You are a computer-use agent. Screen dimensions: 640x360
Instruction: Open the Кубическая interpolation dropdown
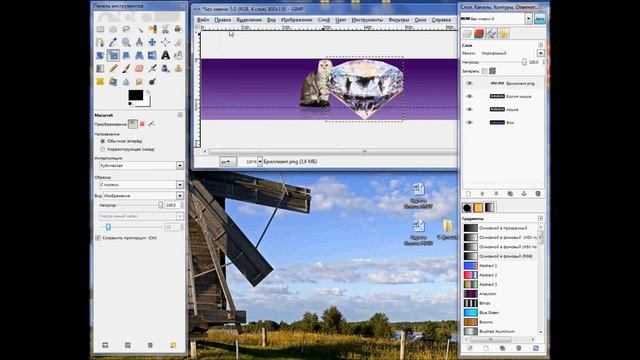141,165
